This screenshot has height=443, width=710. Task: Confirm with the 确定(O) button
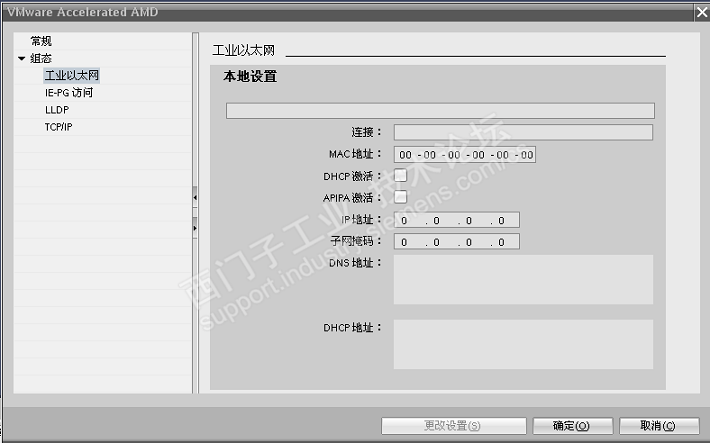pos(573,426)
